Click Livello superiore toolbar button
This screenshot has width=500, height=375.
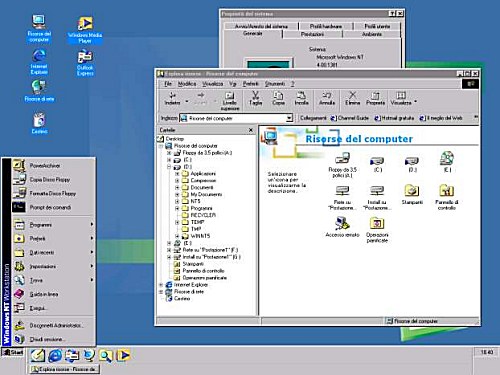(x=230, y=101)
